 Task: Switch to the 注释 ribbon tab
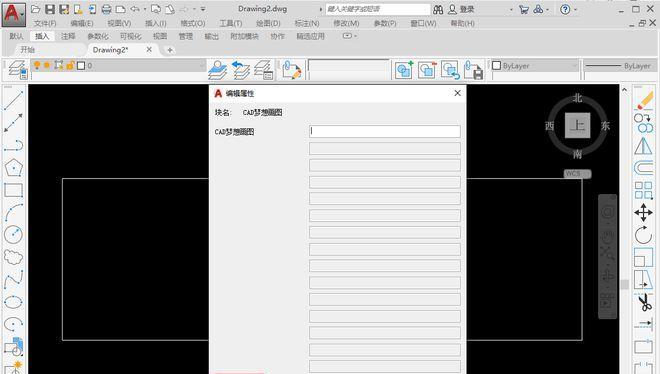click(x=68, y=36)
